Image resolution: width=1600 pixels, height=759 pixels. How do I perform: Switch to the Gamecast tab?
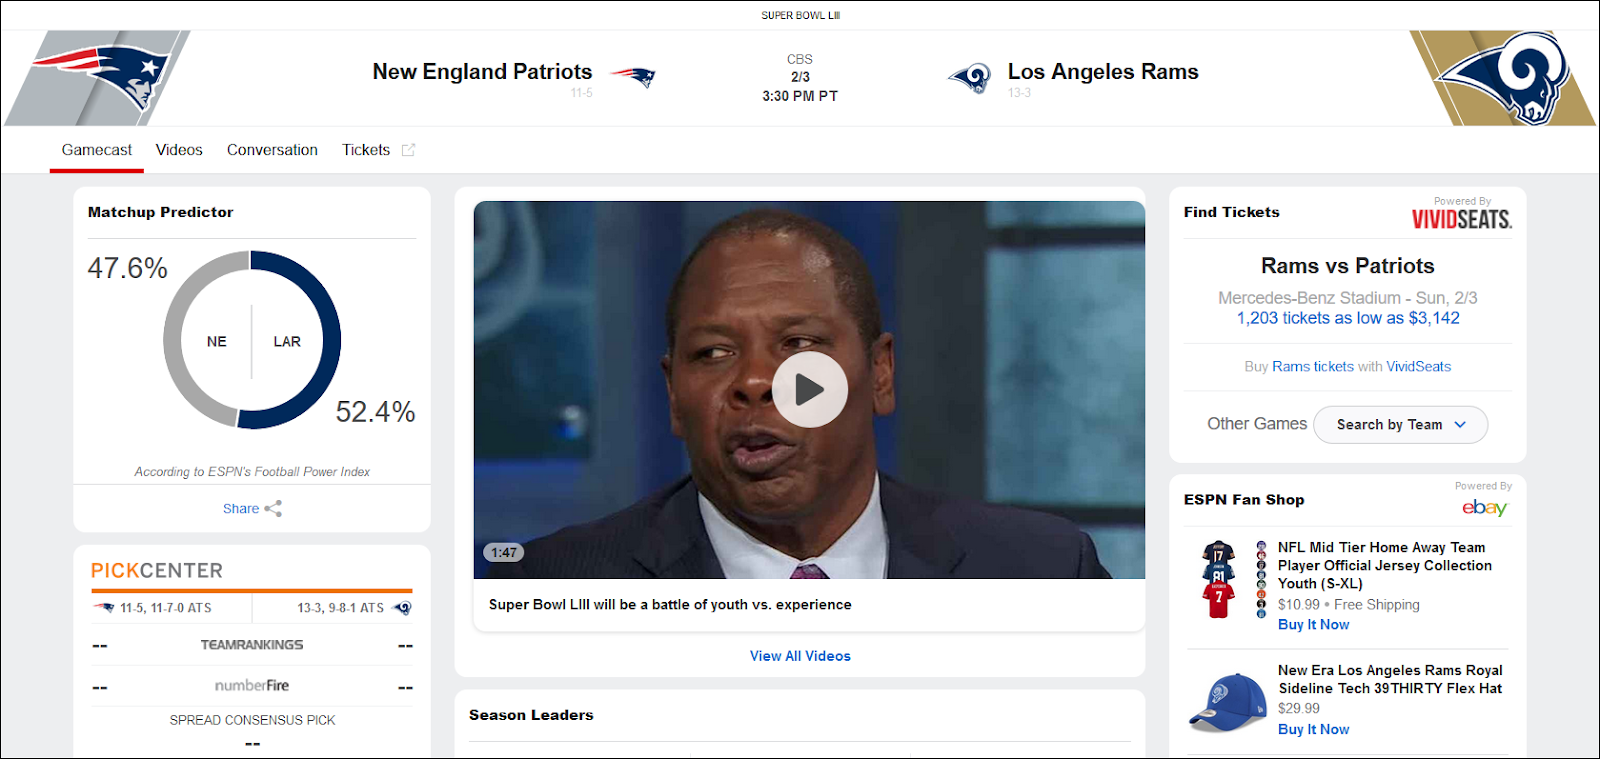97,150
